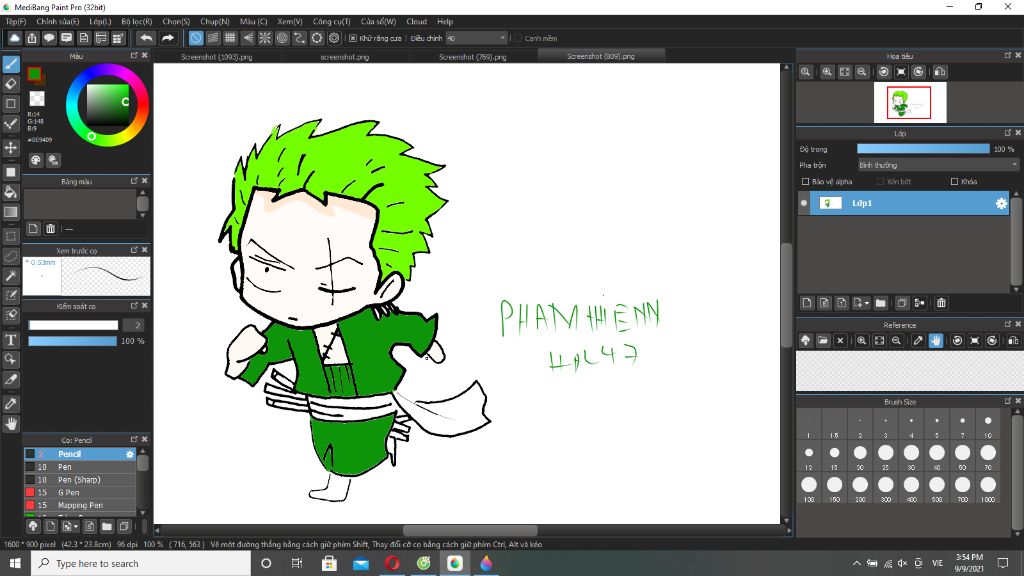Zoom in on the Navigator panel
Image resolution: width=1024 pixels, height=576 pixels.
(827, 72)
